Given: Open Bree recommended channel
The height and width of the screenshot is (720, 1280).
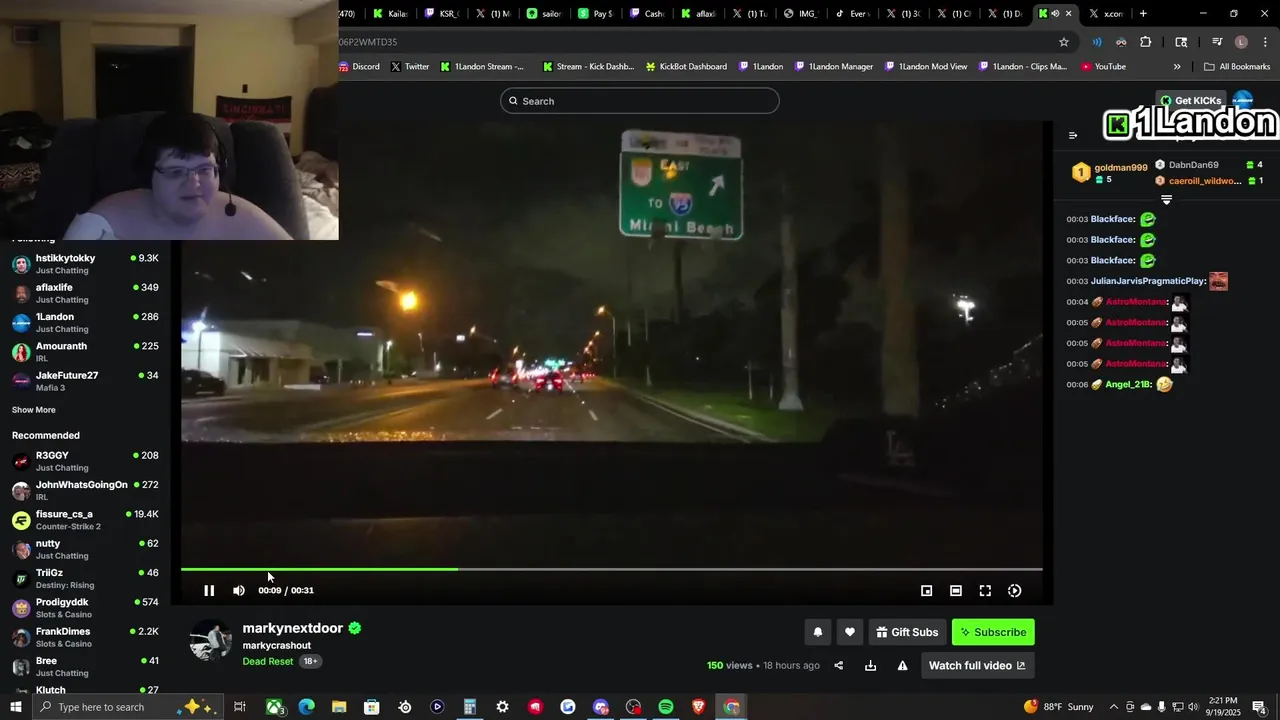Looking at the screenshot, I should pos(85,666).
